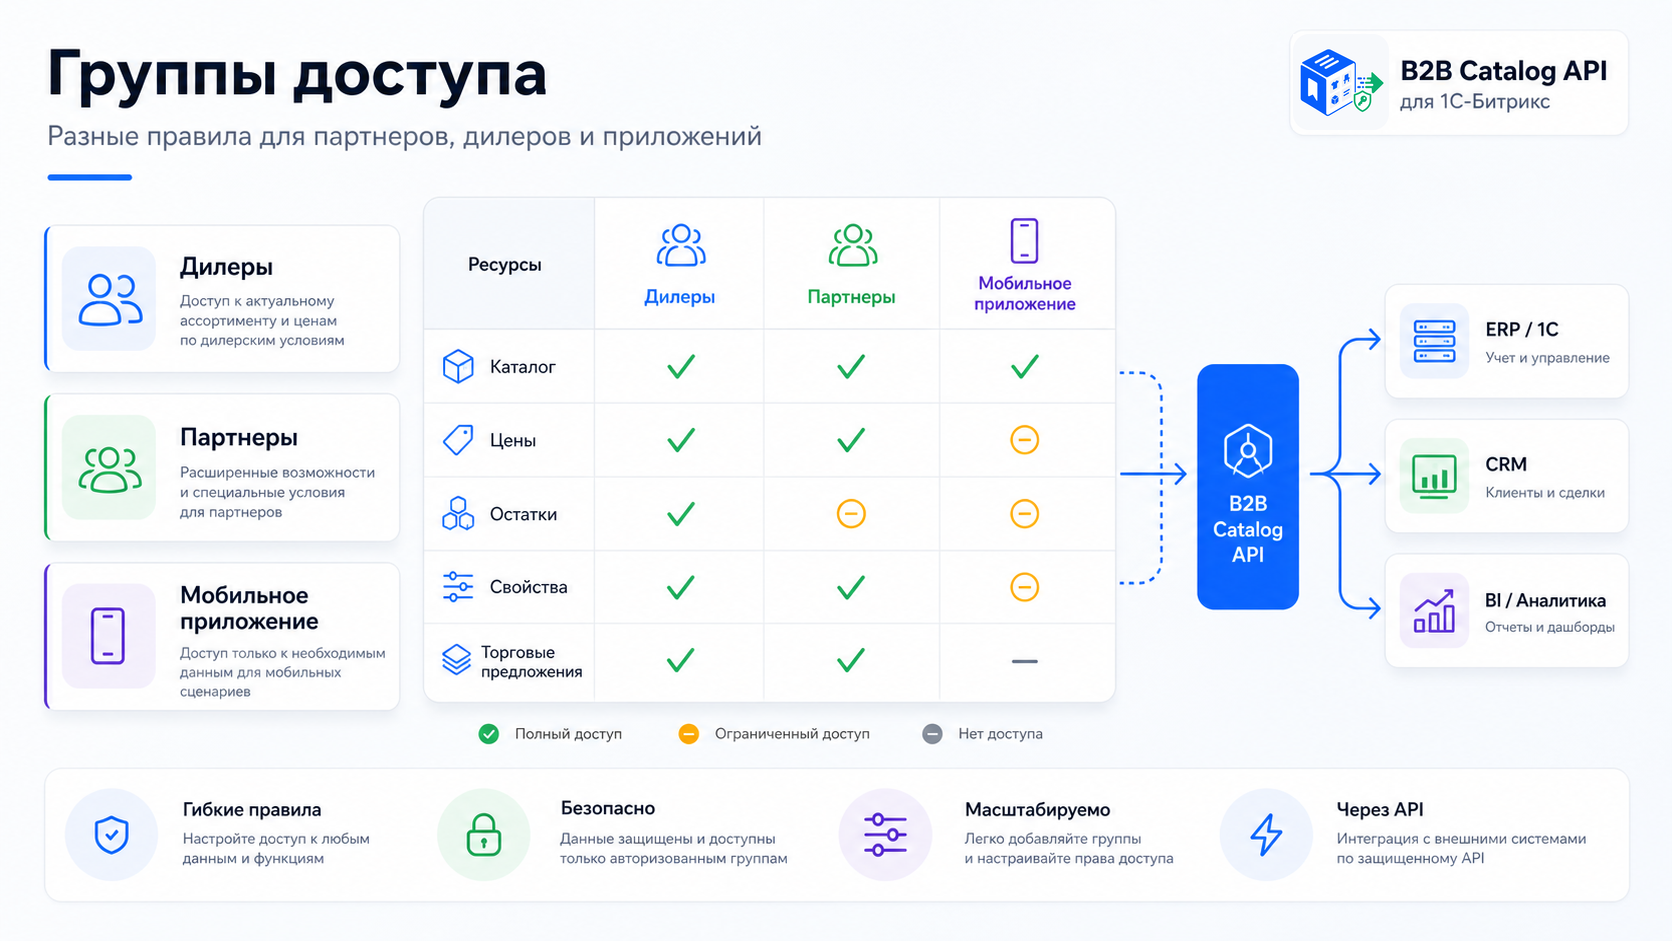The width and height of the screenshot is (1672, 941).
Task: Click the Цены row label
Action: click(513, 440)
